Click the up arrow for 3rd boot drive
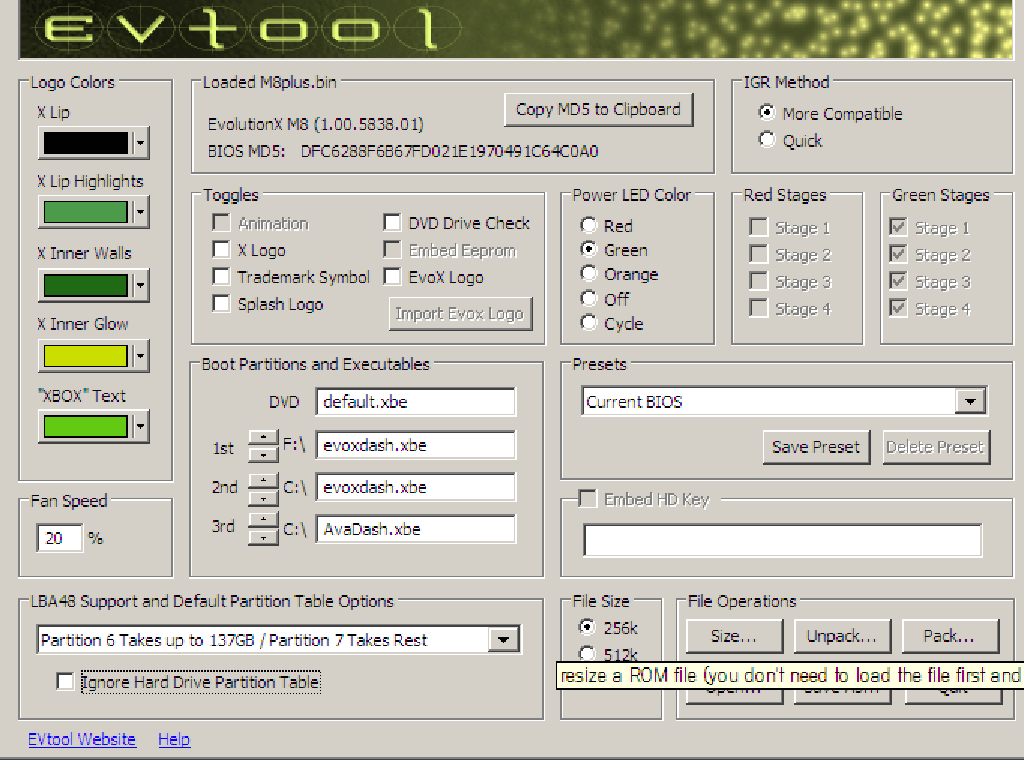The height and width of the screenshot is (768, 1024). [263, 520]
